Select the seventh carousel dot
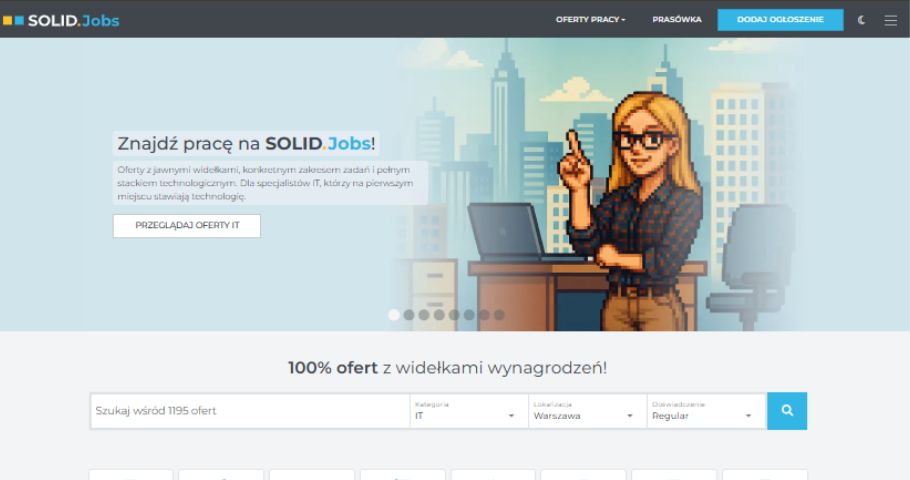Screen dimensions: 910x480 coord(484,315)
